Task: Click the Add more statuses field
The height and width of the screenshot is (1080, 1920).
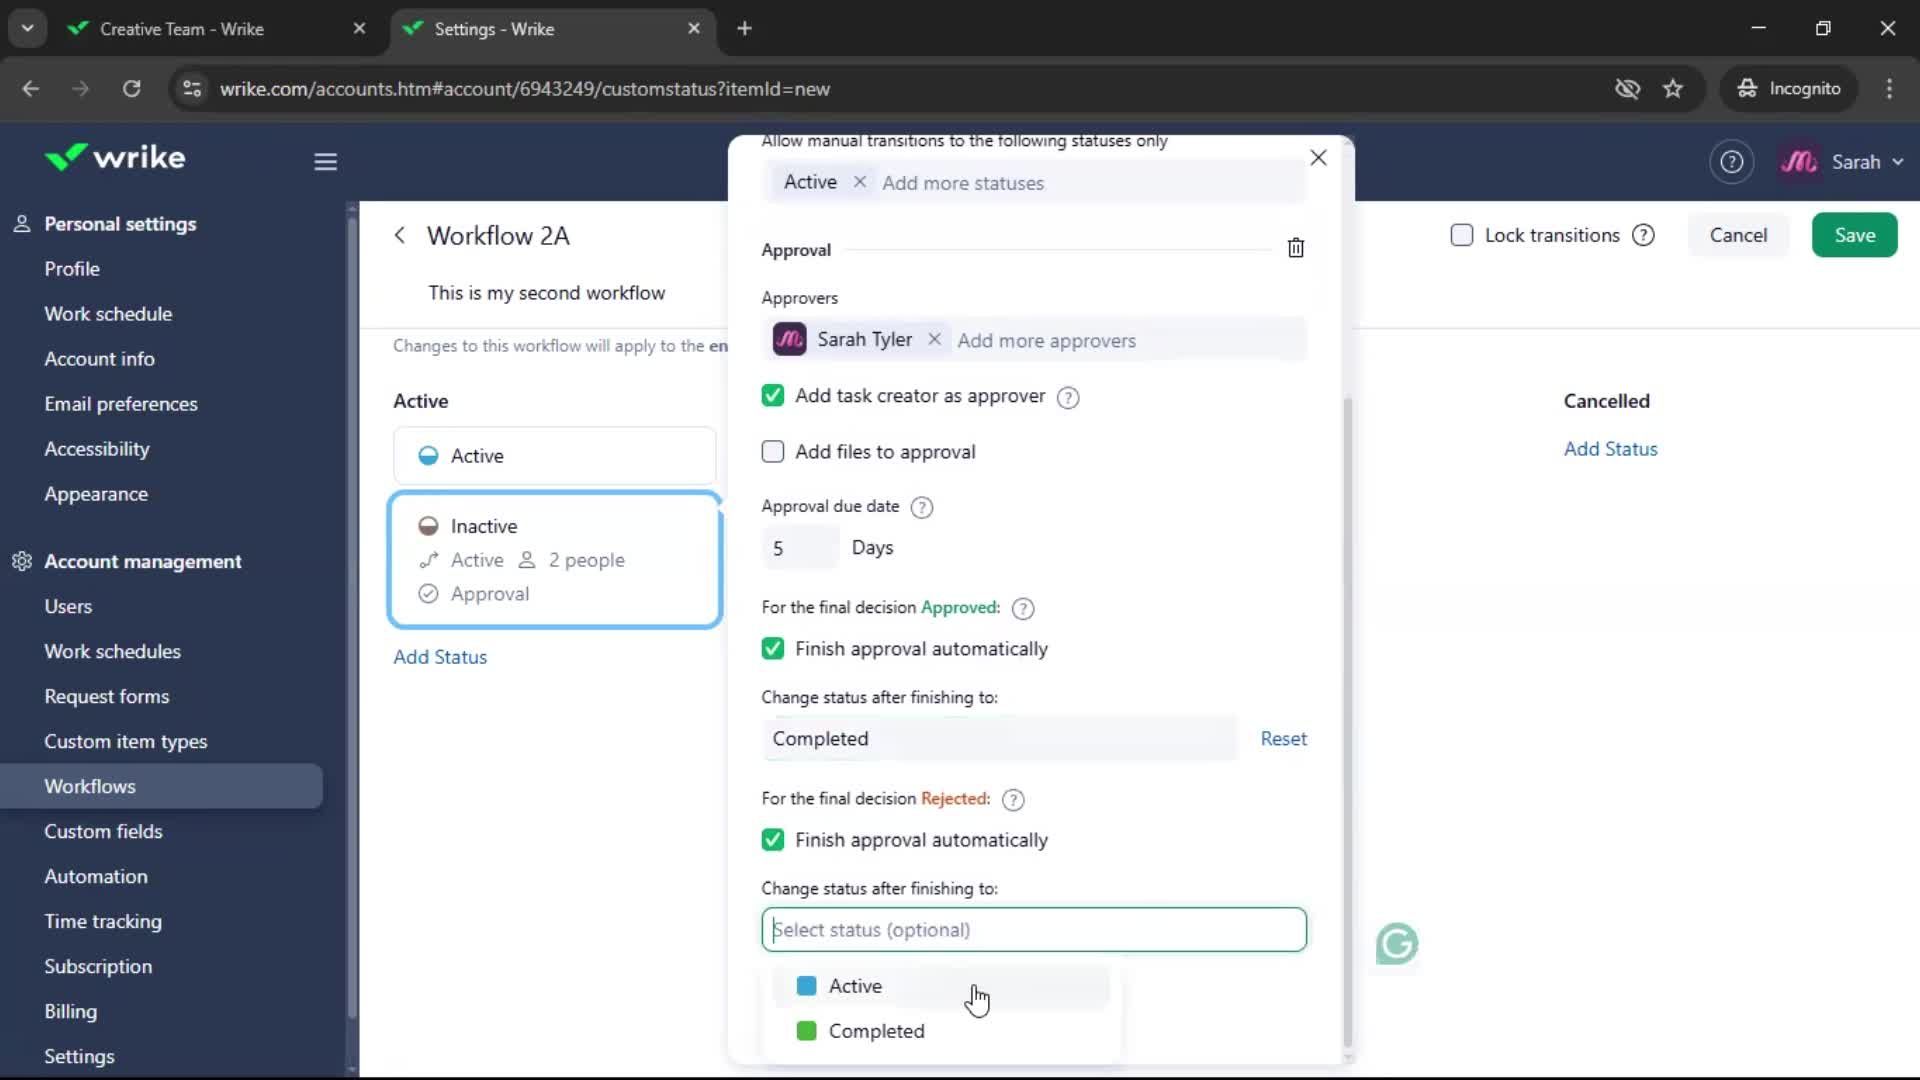Action: click(962, 183)
